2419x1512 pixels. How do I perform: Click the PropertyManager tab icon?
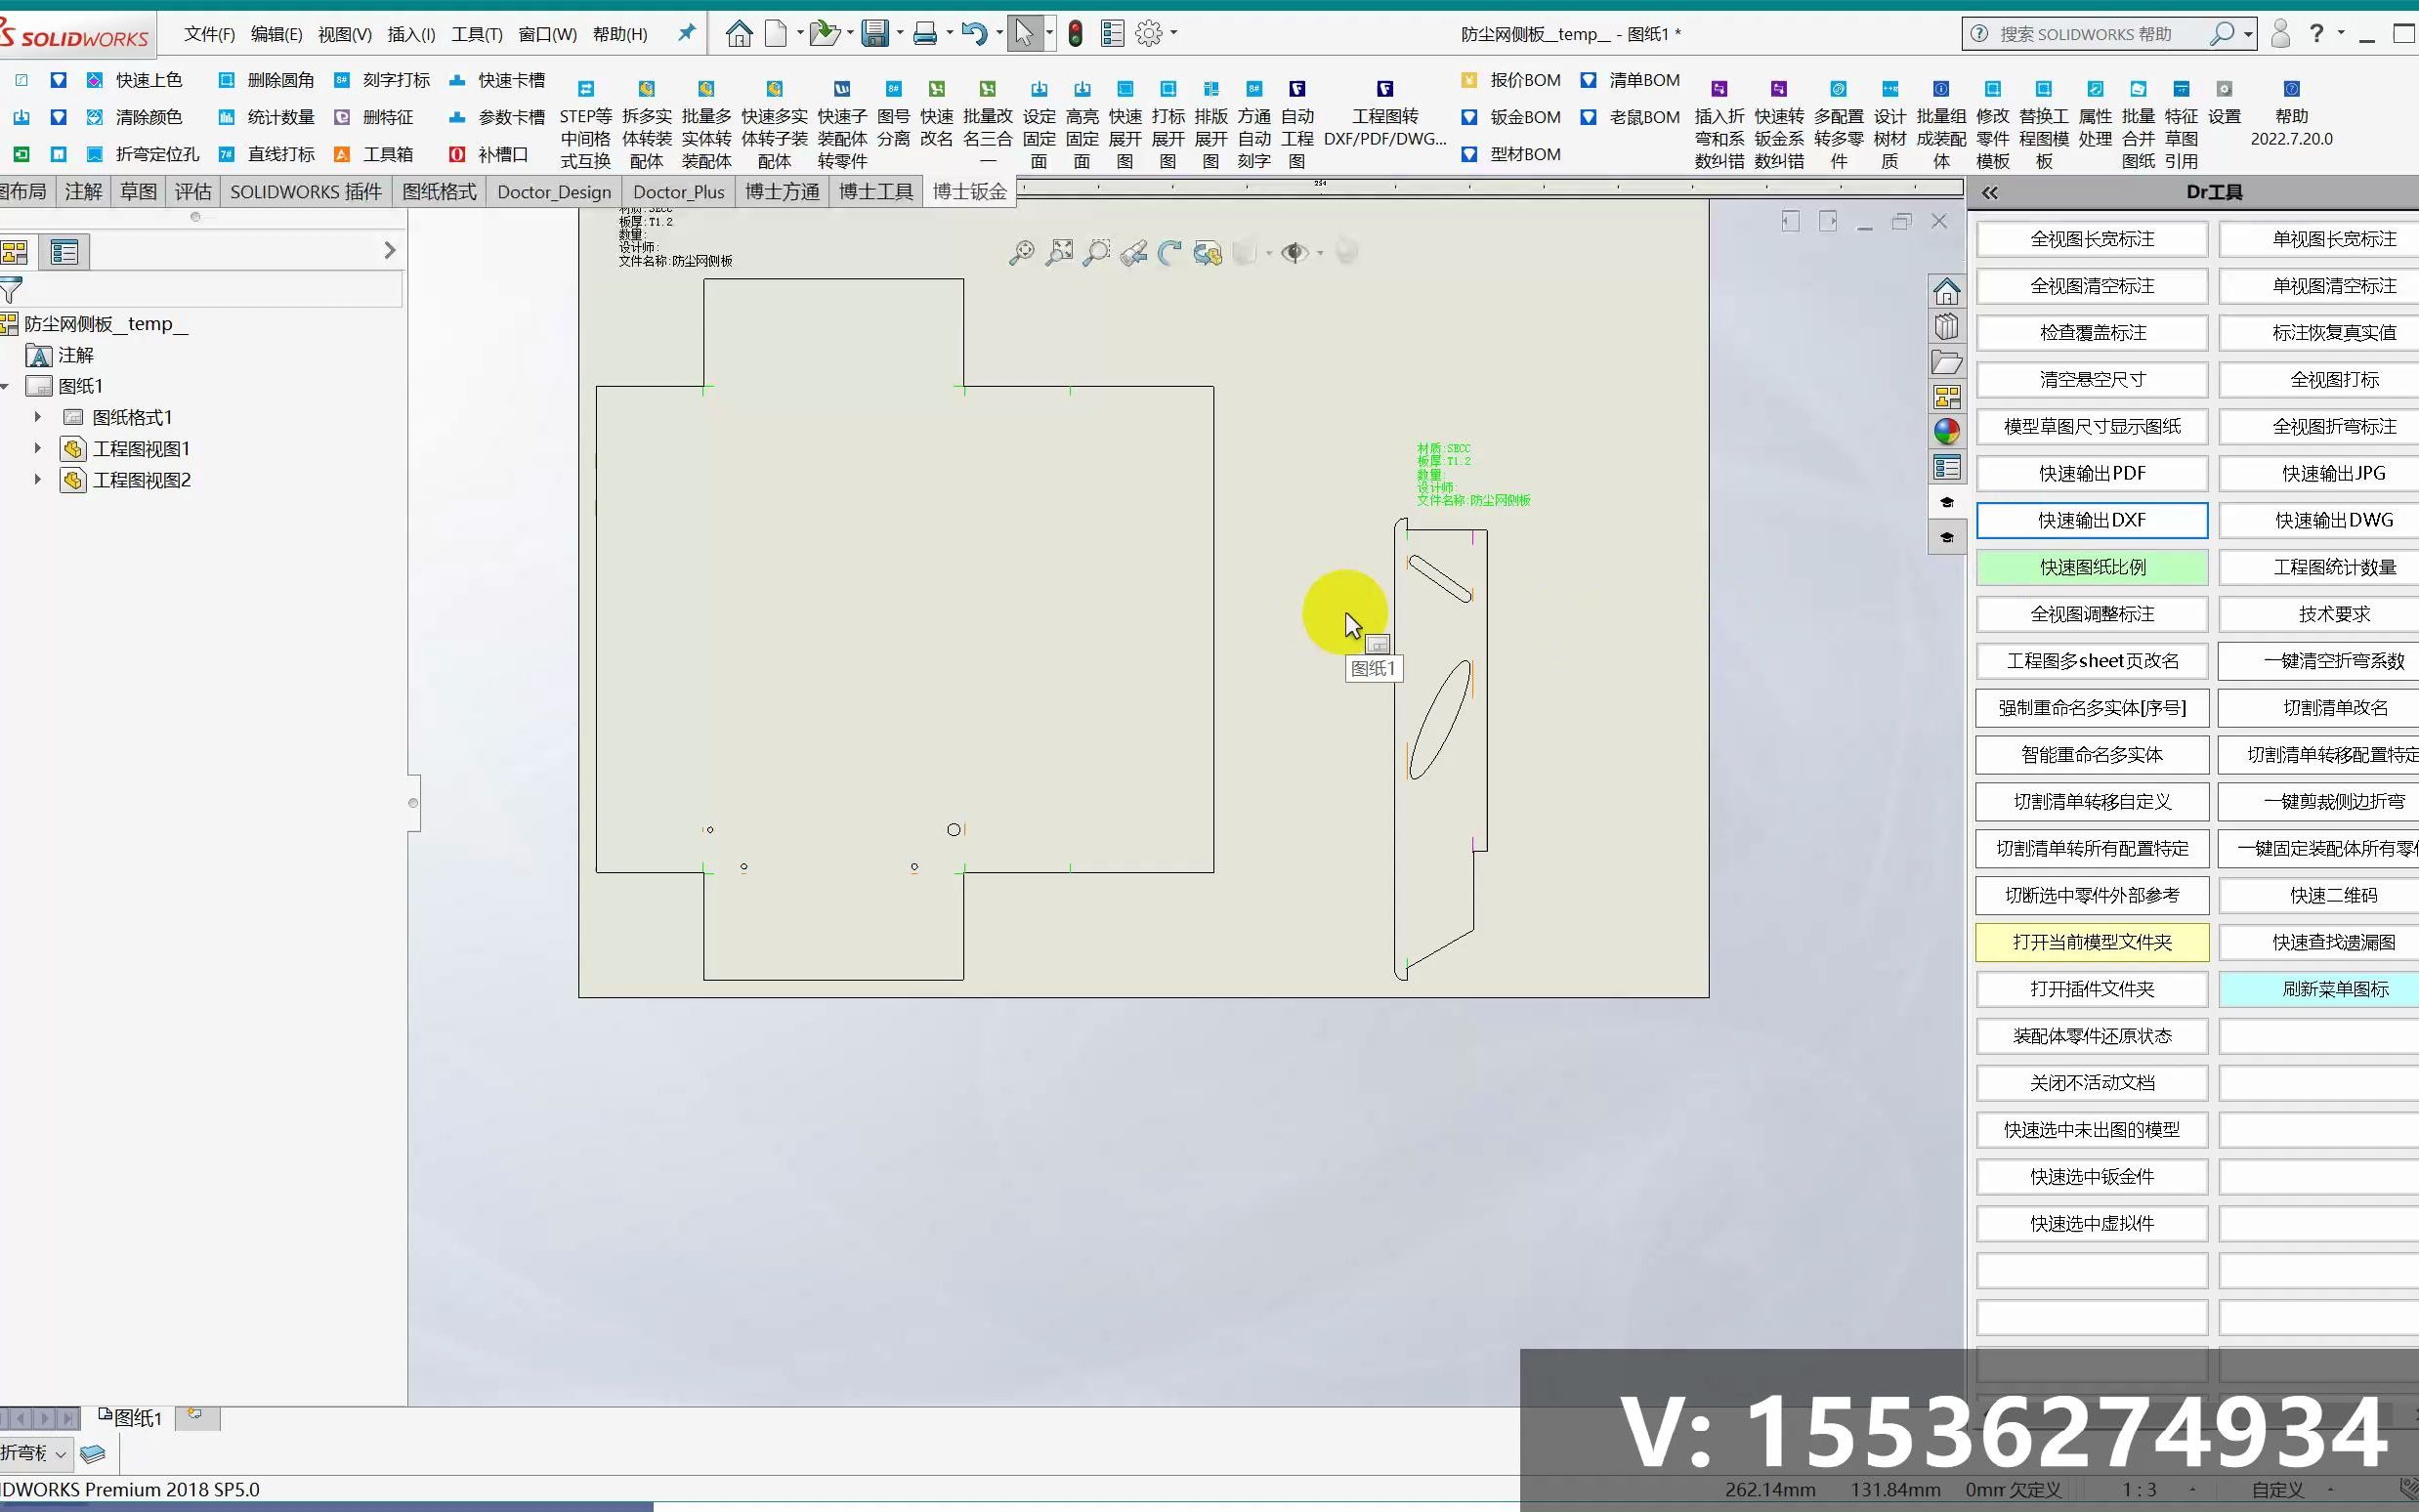(64, 251)
